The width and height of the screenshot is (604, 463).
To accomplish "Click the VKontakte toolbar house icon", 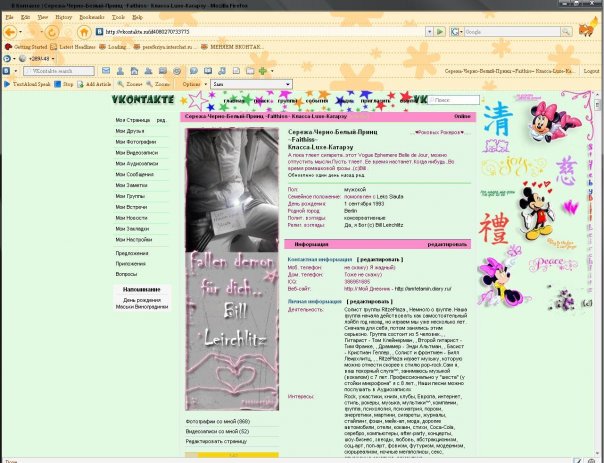I will (x=134, y=70).
